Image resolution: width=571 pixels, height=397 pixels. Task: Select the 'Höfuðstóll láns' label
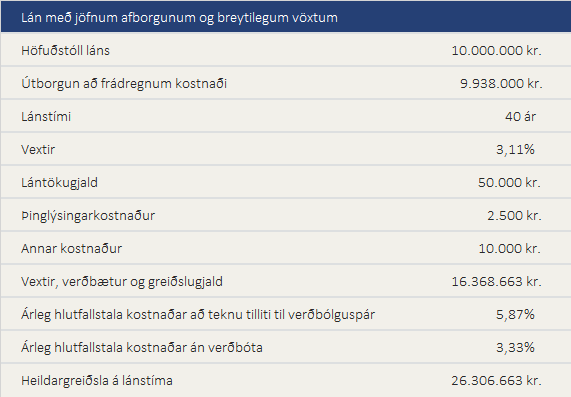(65, 50)
